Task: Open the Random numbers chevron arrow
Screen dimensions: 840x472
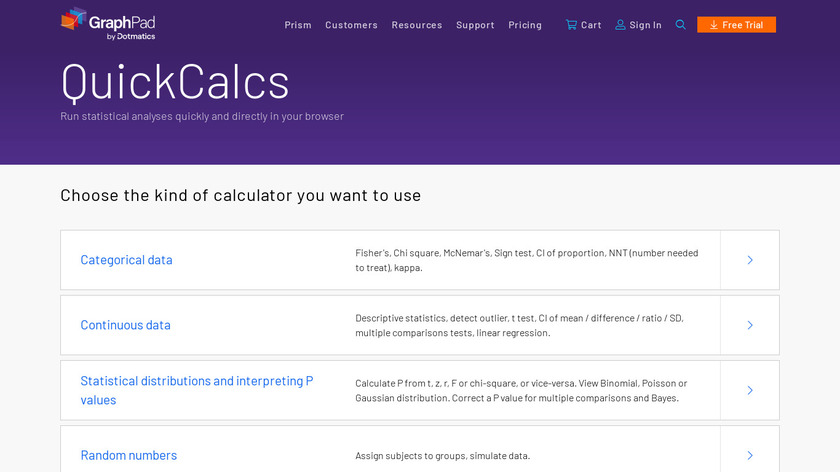Action: click(x=750, y=455)
